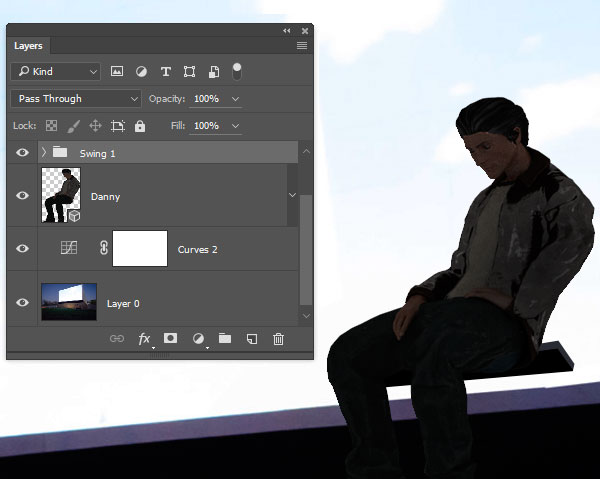Create new fill or adjustment layer

(197, 339)
